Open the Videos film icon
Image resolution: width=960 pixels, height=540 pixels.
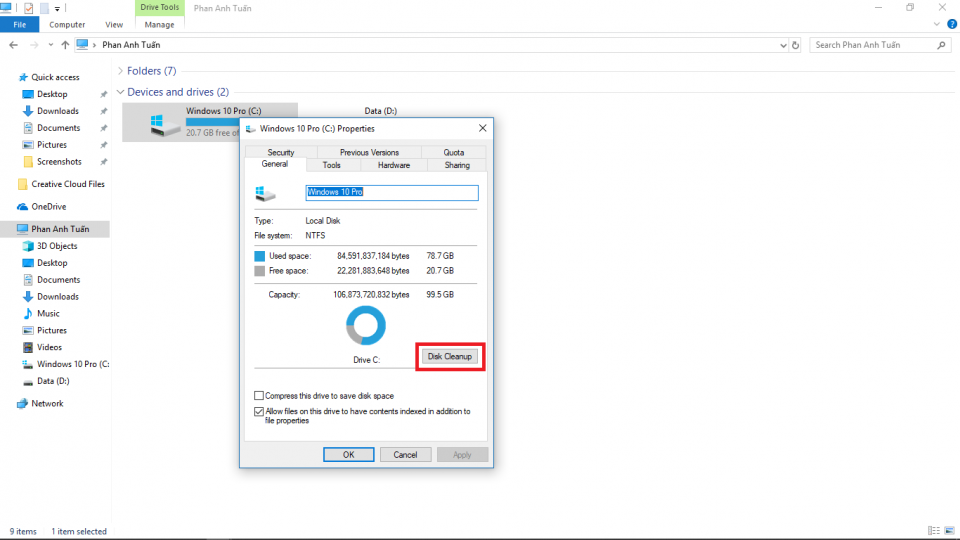click(28, 347)
